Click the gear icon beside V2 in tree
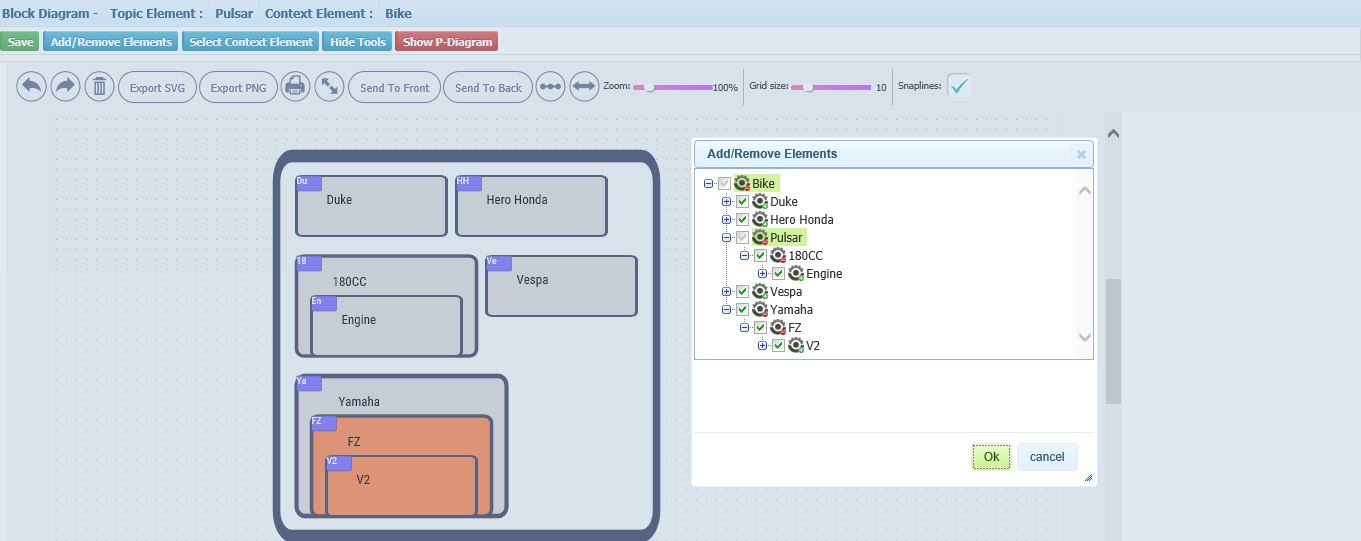This screenshot has height=541, width=1361. pos(796,345)
